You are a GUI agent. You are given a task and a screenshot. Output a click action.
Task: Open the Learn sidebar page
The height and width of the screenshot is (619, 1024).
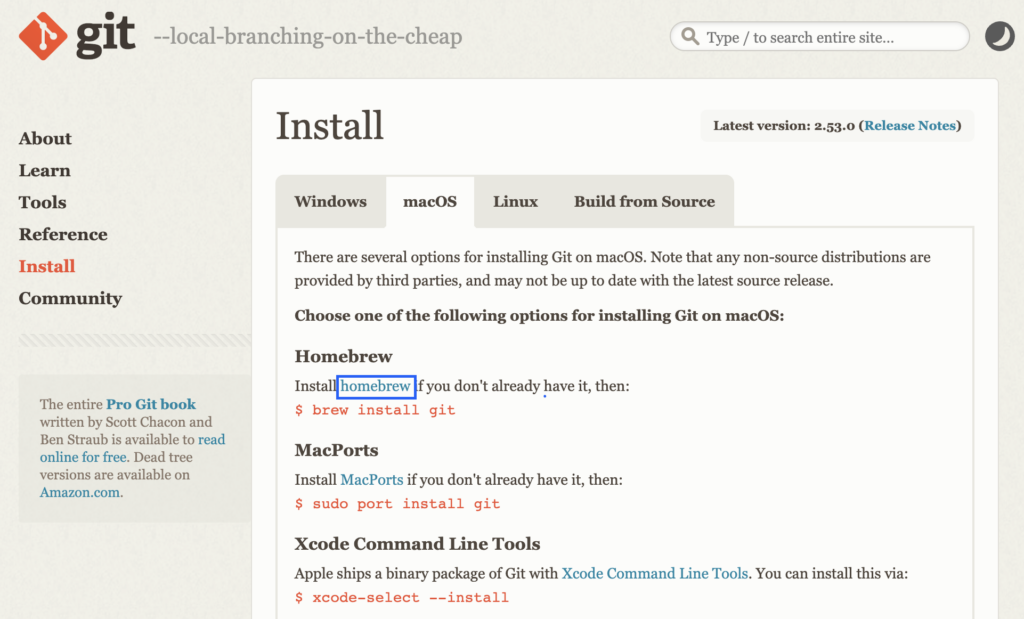(x=44, y=171)
